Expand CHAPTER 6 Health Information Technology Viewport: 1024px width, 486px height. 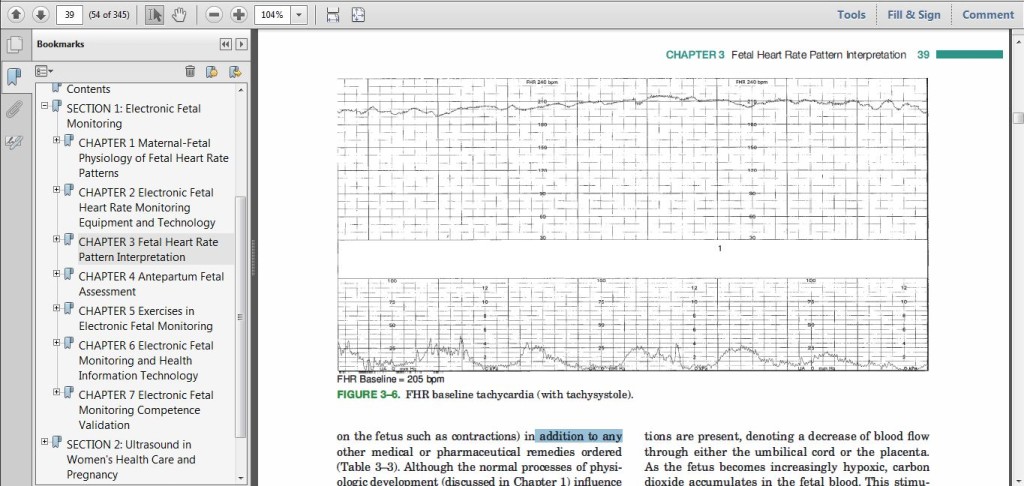57,342
